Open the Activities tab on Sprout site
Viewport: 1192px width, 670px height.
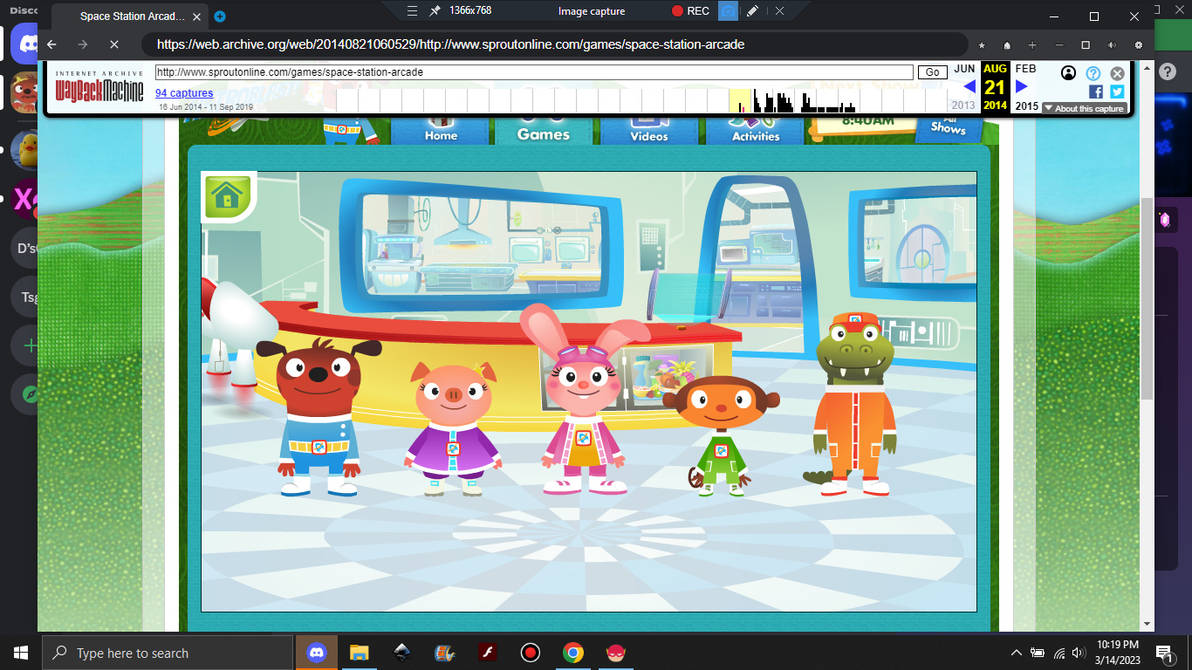pyautogui.click(x=755, y=131)
